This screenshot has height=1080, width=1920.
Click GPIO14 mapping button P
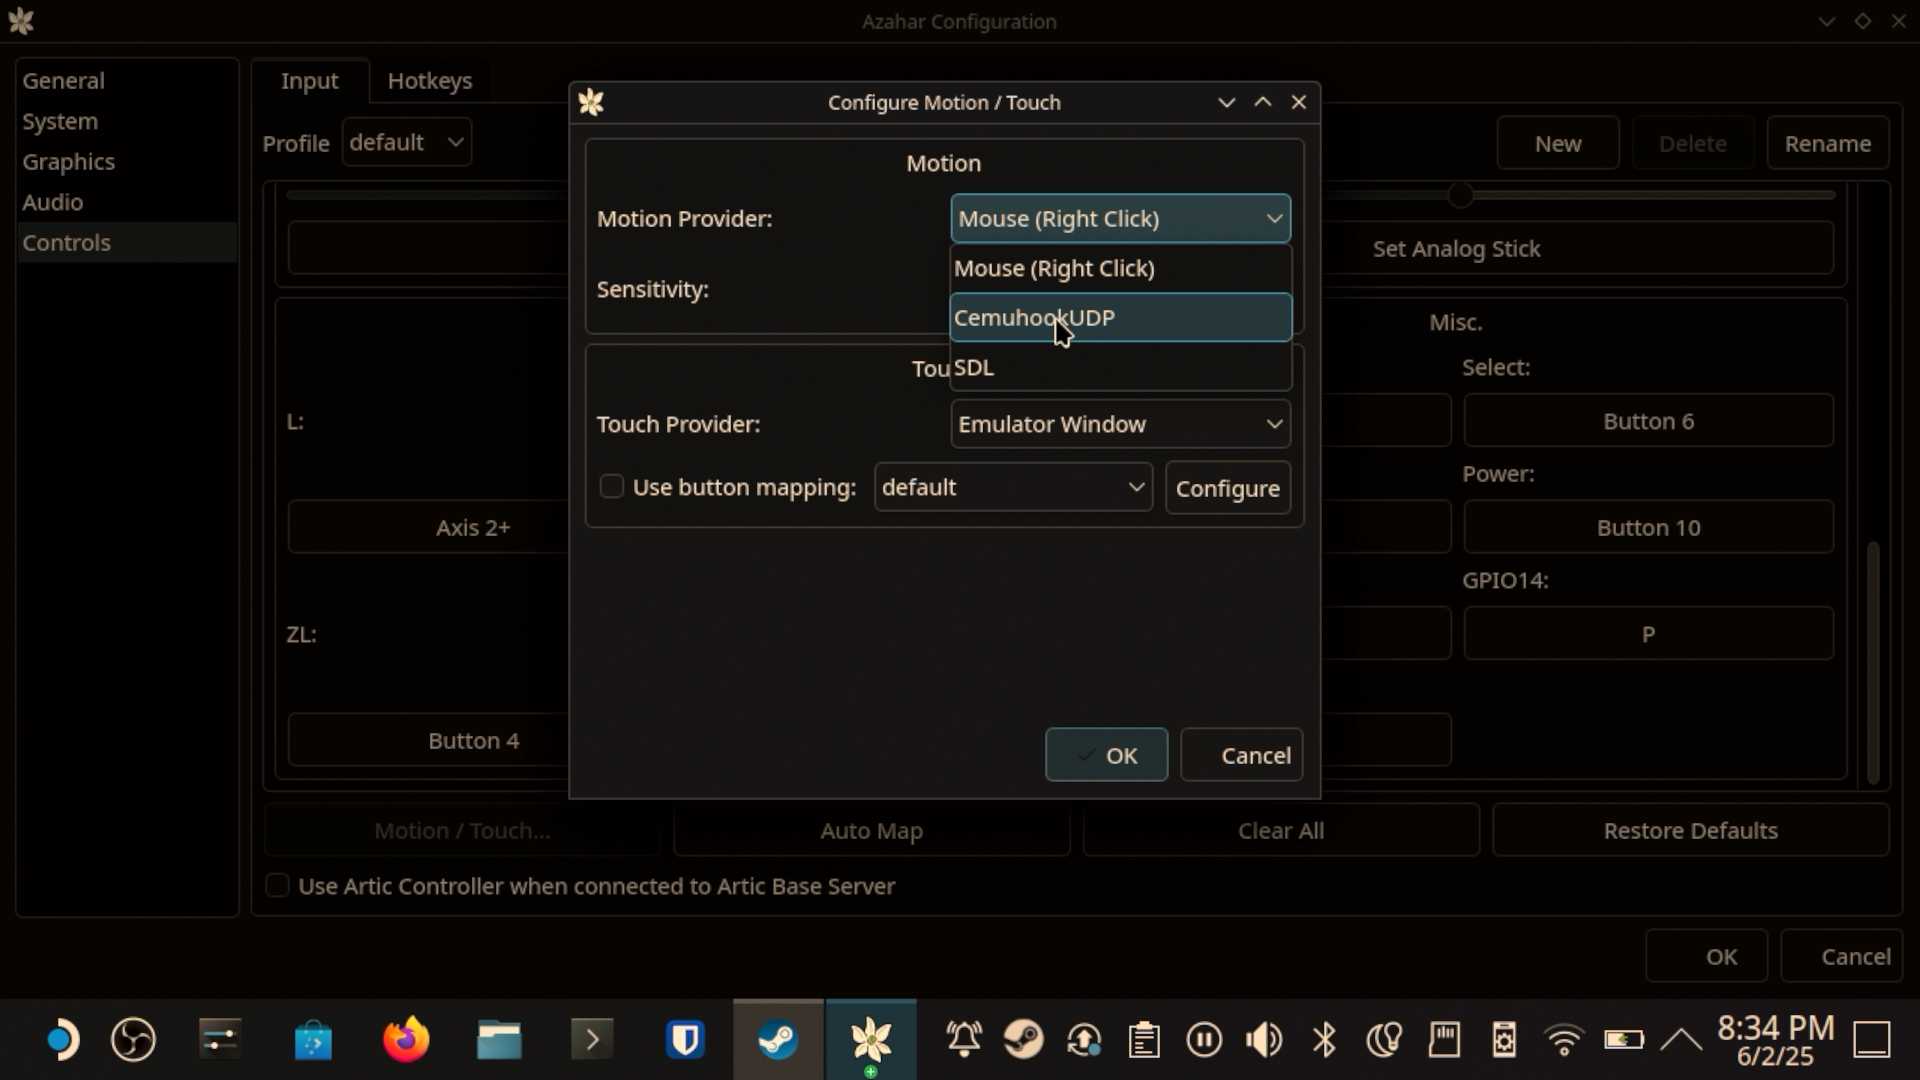(x=1648, y=634)
